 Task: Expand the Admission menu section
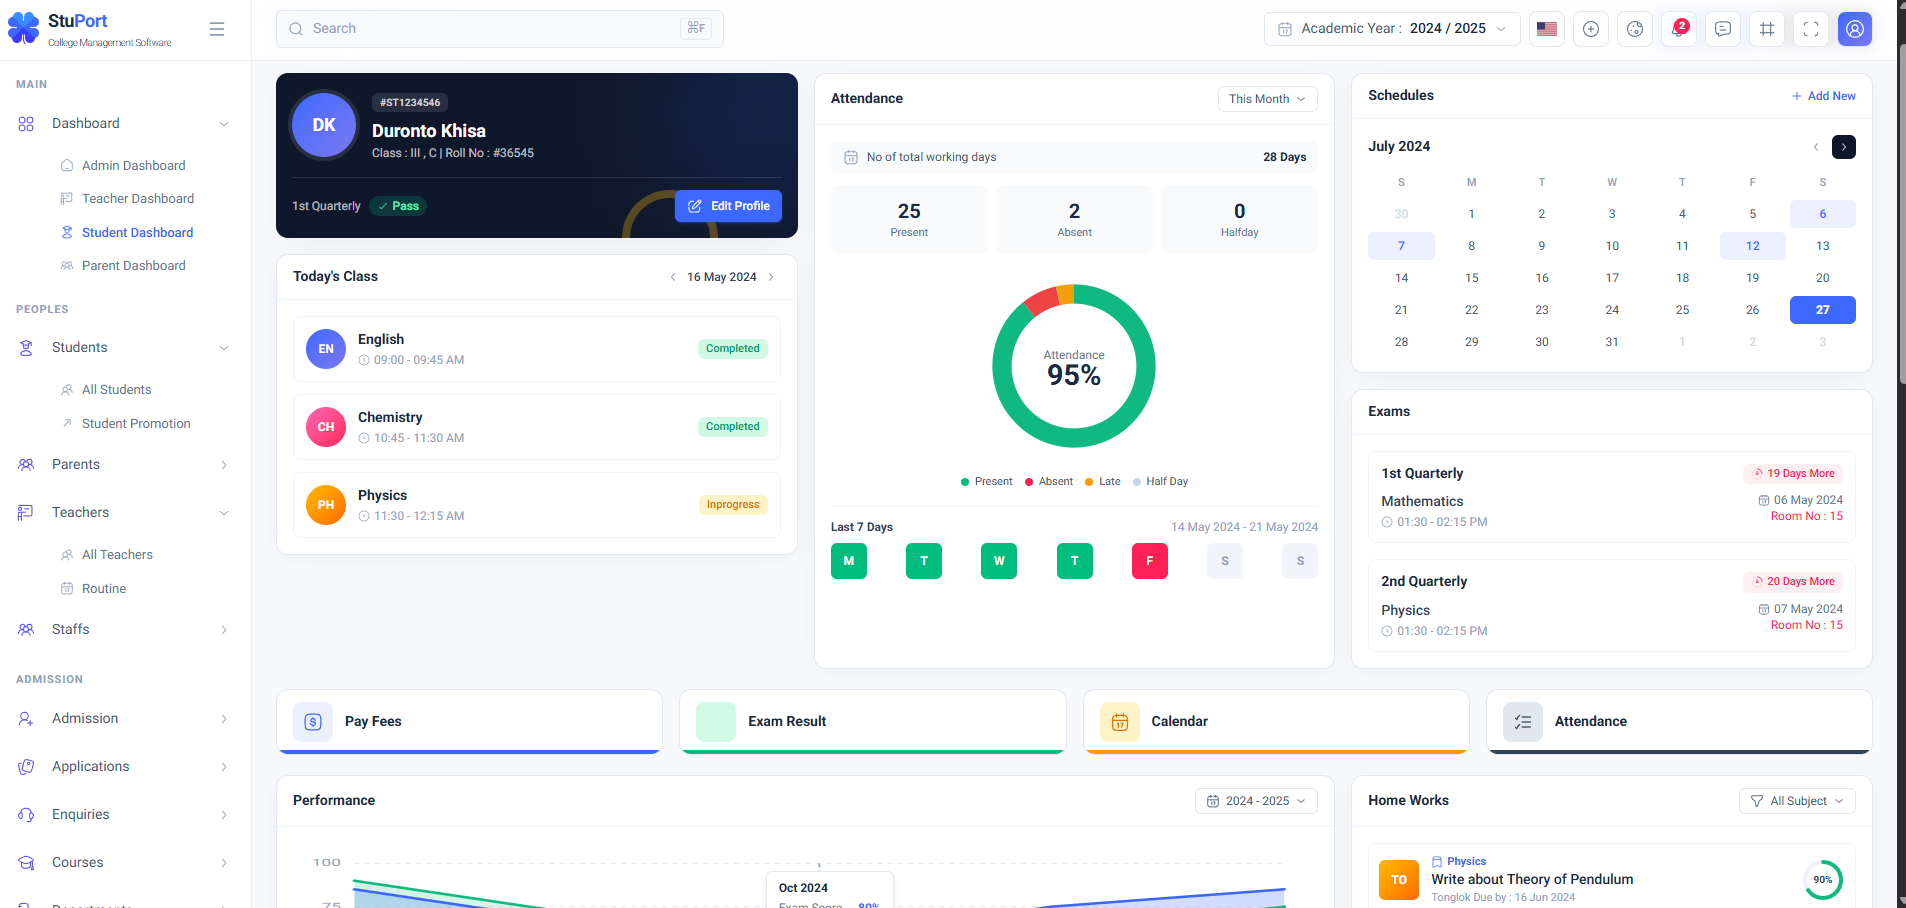124,719
